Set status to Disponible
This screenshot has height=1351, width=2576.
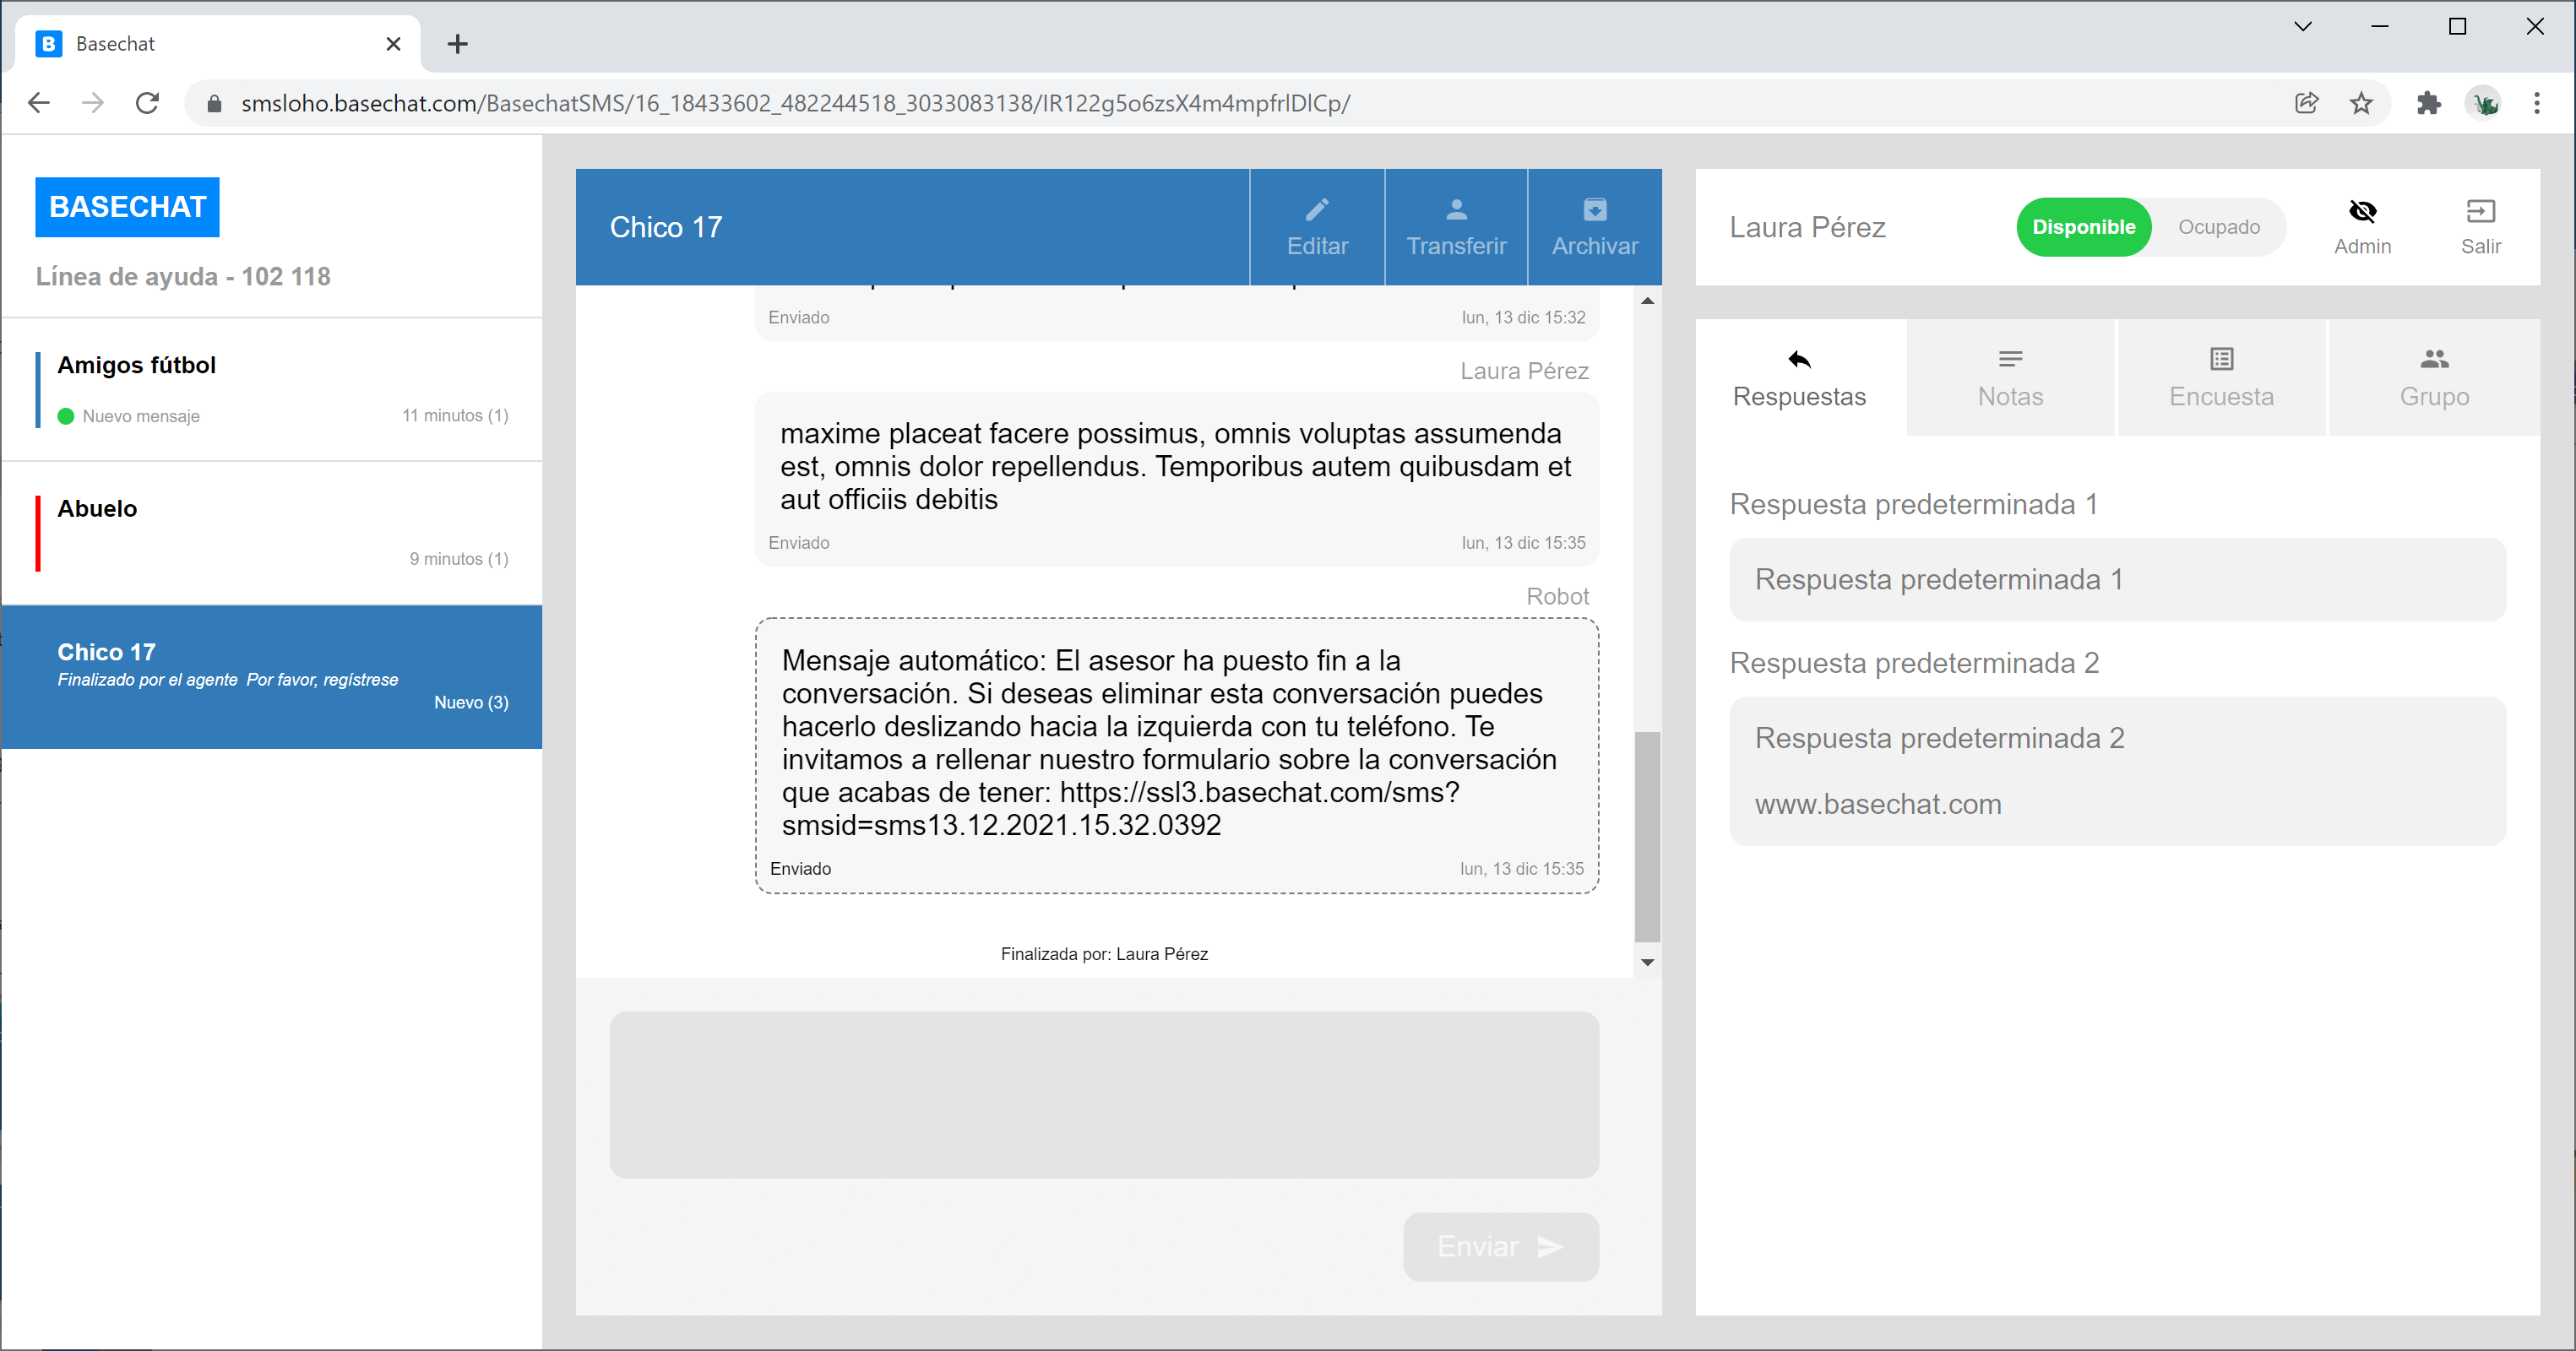click(x=2082, y=227)
